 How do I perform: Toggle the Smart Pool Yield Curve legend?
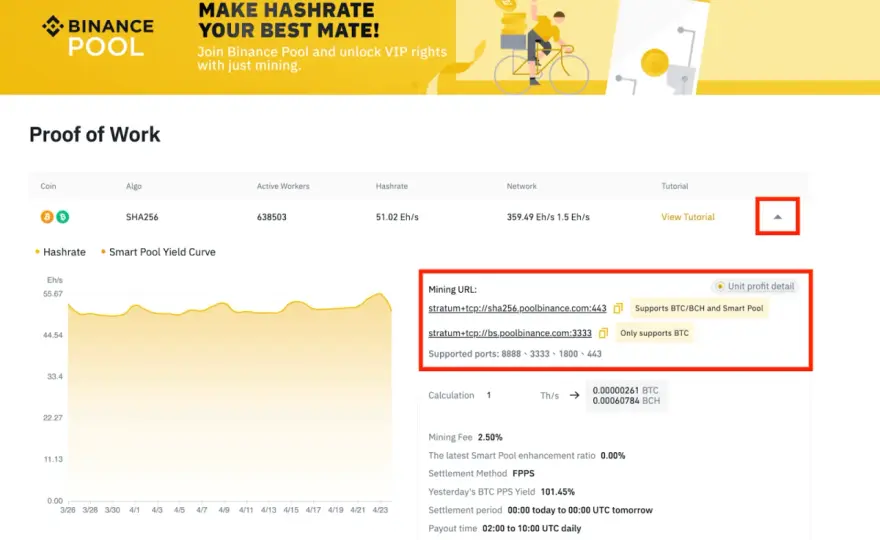pos(158,252)
